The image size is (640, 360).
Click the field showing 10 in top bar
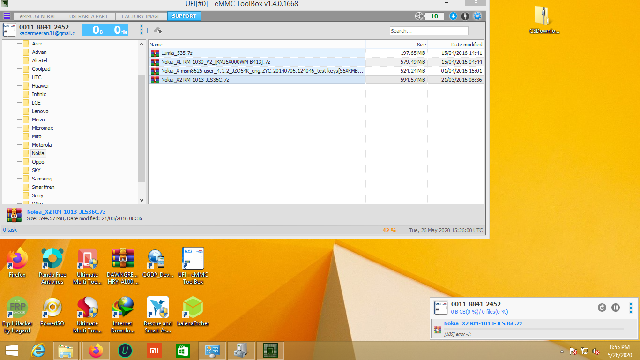tap(435, 16)
